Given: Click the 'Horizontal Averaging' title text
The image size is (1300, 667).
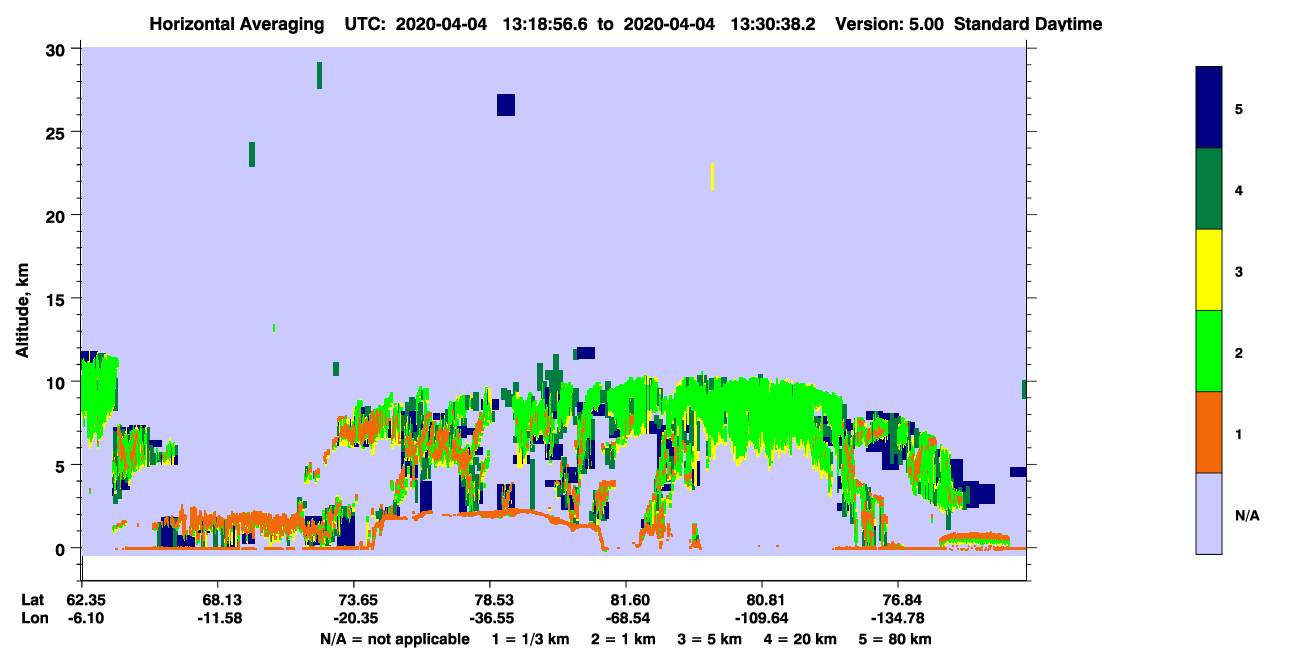Looking at the screenshot, I should click(x=238, y=24).
